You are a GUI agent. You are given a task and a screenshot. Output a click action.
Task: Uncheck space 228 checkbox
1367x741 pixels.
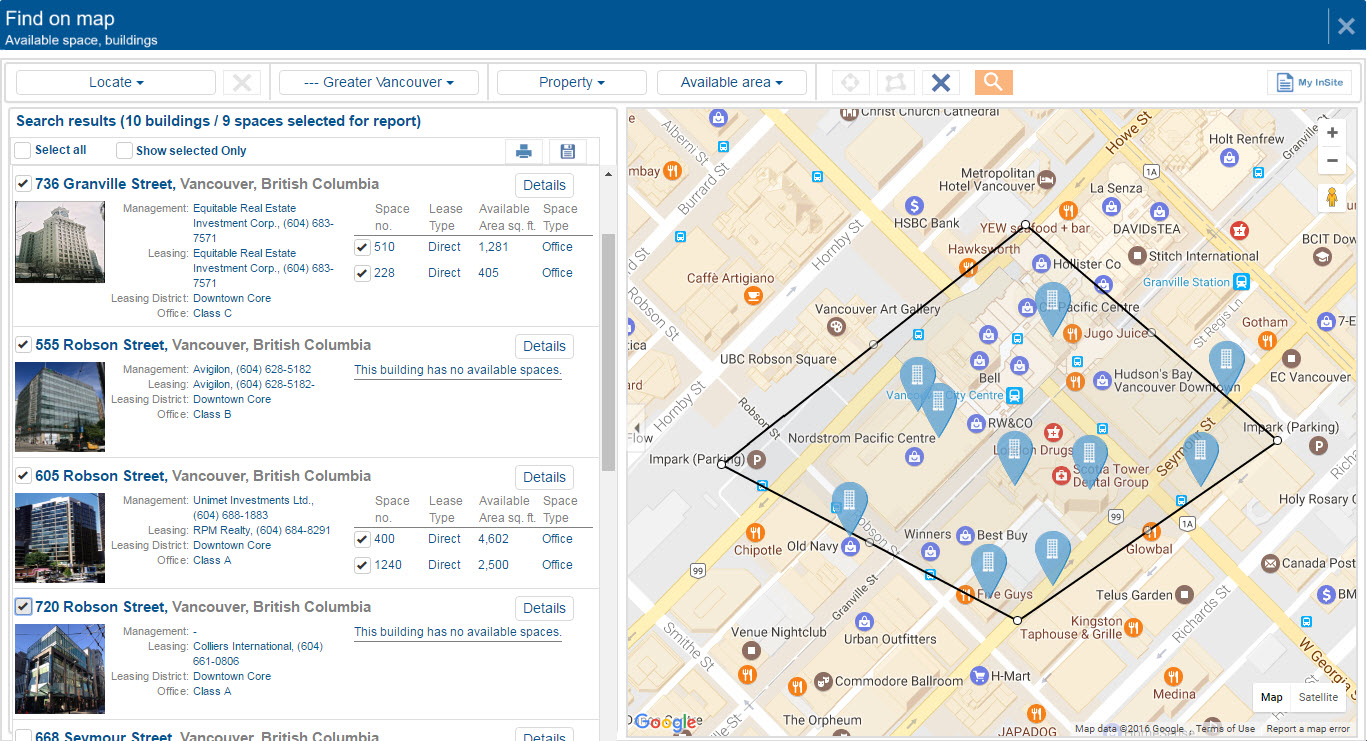362,273
